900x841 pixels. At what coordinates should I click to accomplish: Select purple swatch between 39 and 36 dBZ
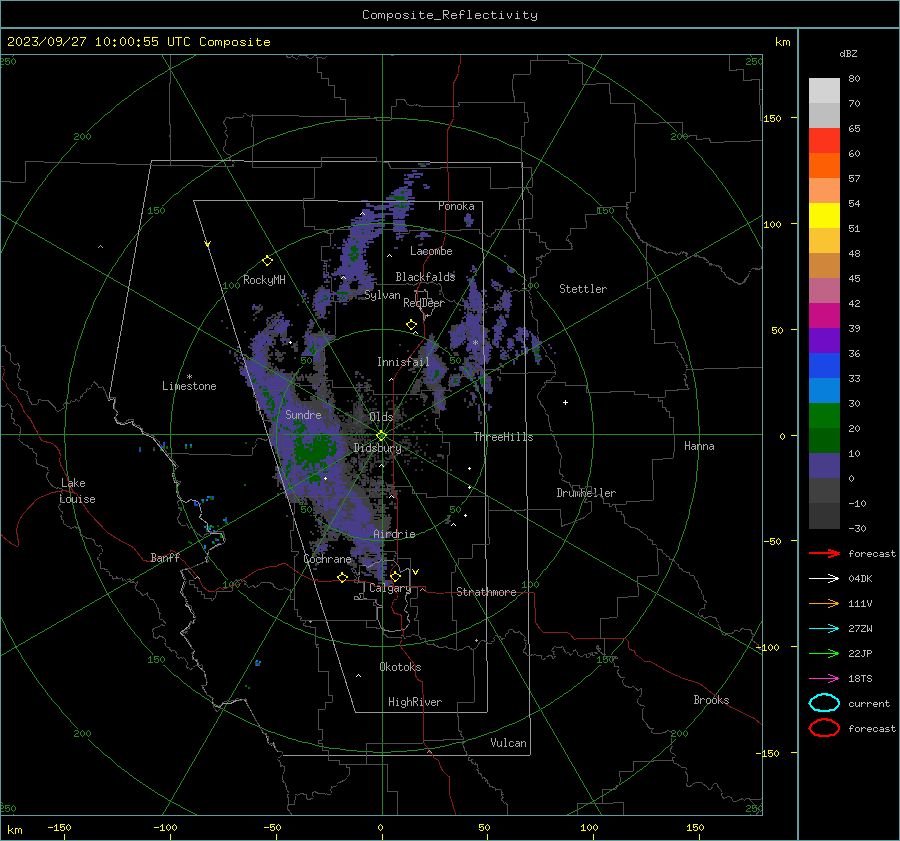coord(824,340)
